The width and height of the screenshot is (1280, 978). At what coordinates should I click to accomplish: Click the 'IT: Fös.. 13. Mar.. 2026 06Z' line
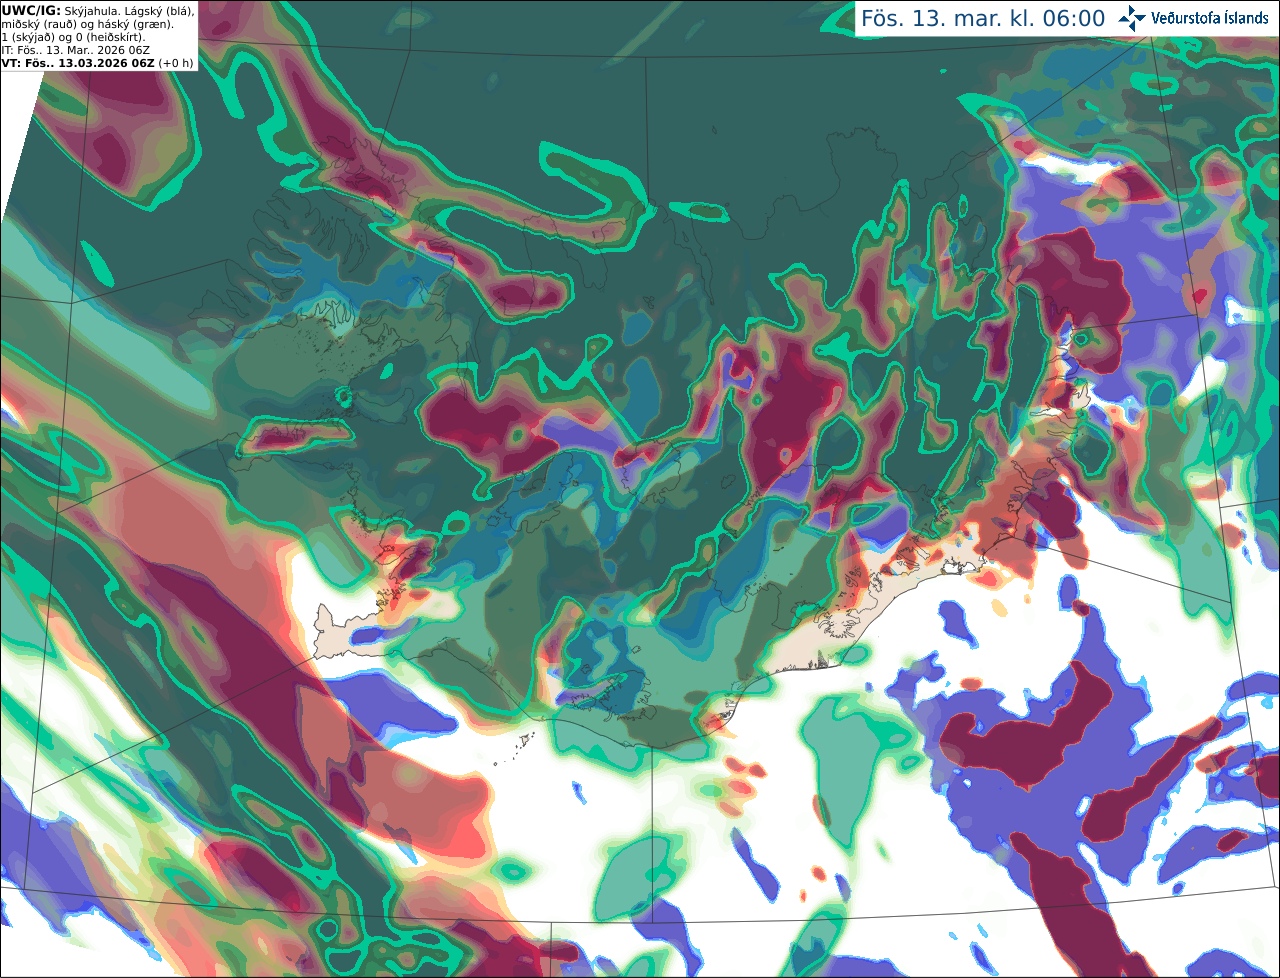tap(75, 50)
